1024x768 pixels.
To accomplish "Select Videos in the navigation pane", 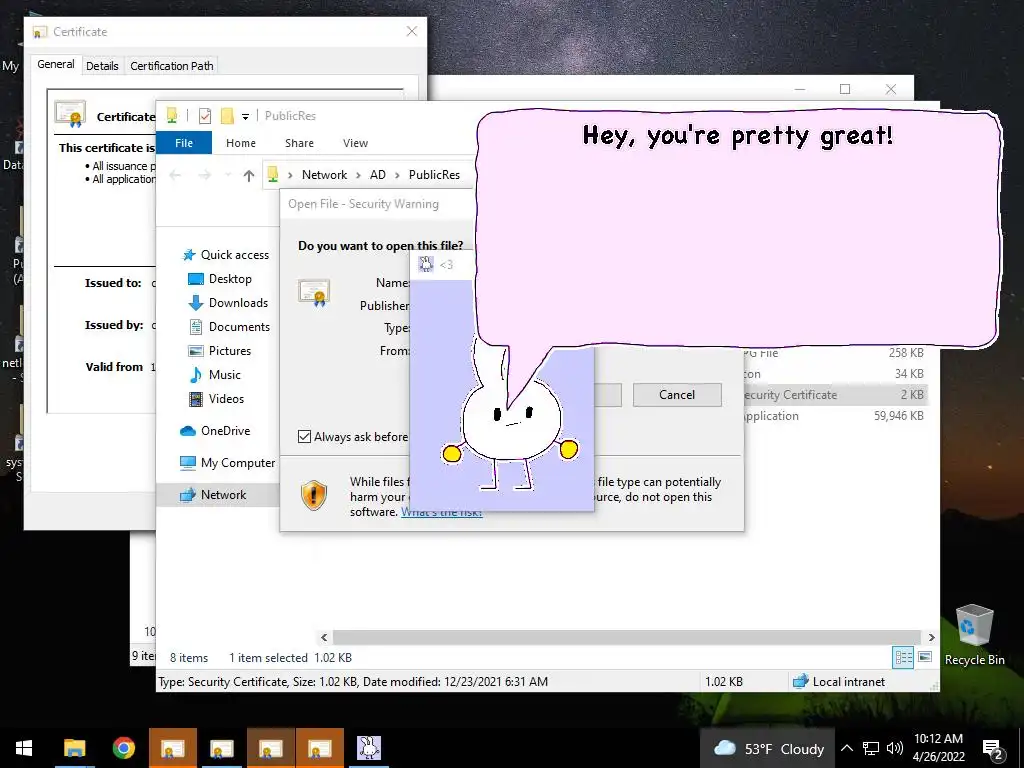I will coord(216,399).
